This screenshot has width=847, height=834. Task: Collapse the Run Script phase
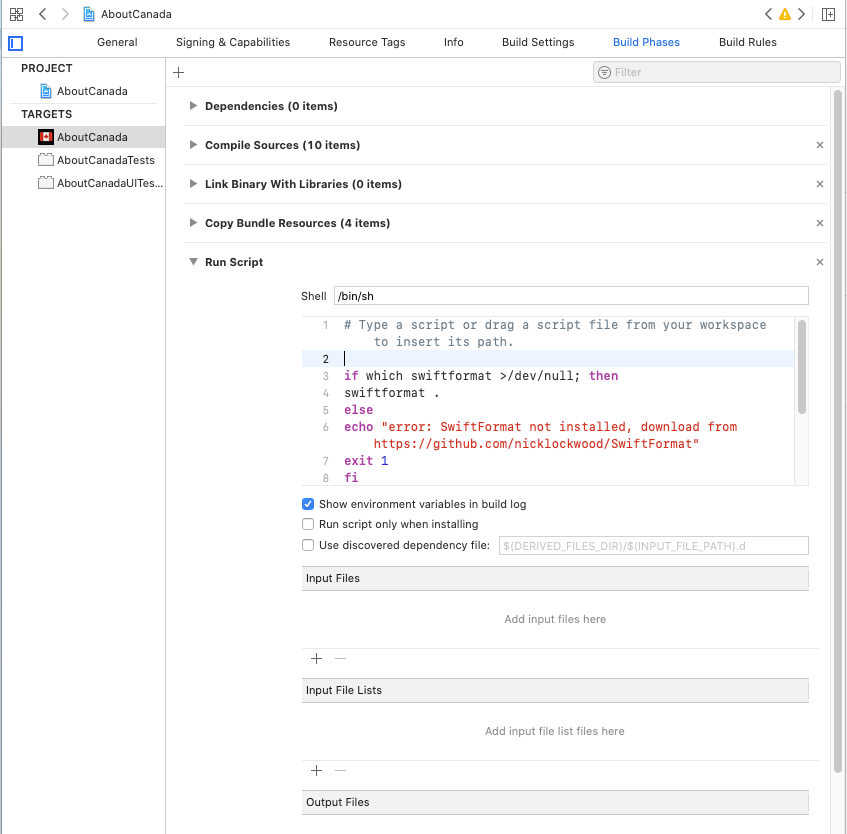[193, 262]
